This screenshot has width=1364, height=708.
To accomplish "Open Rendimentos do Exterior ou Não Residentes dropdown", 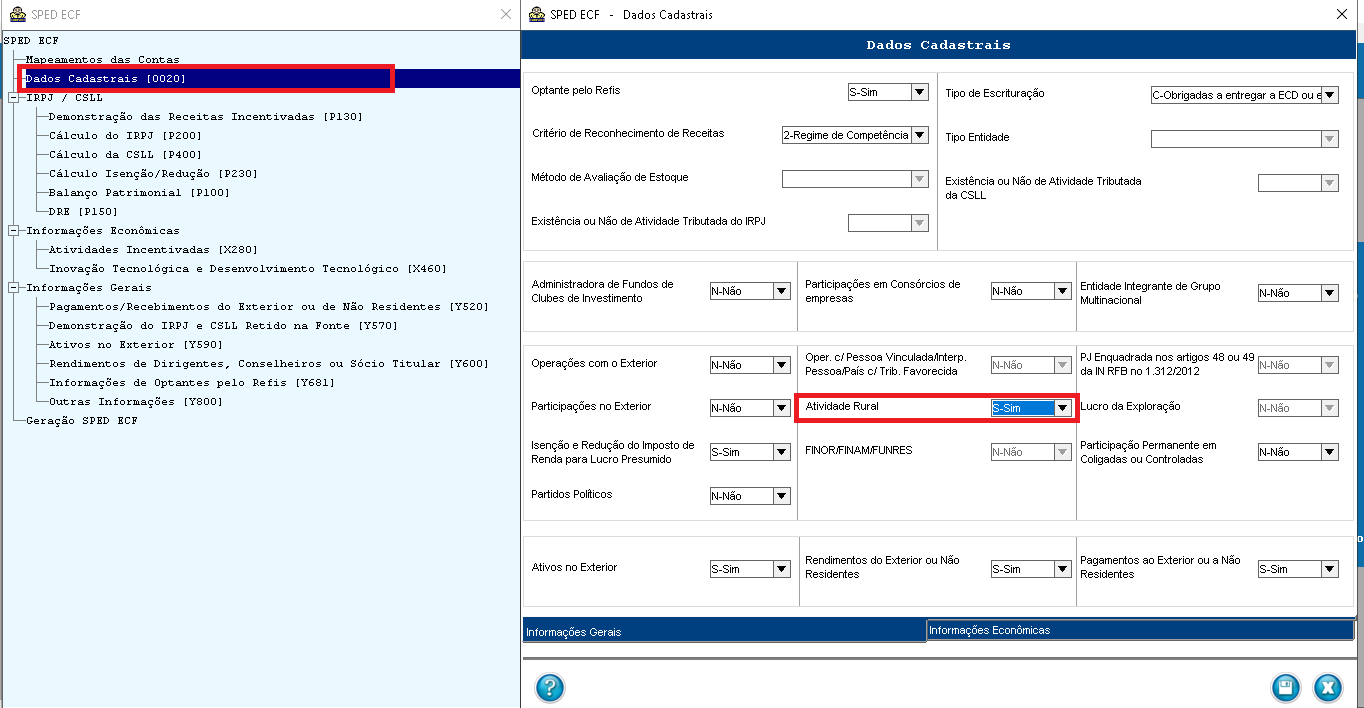I will click(1063, 569).
